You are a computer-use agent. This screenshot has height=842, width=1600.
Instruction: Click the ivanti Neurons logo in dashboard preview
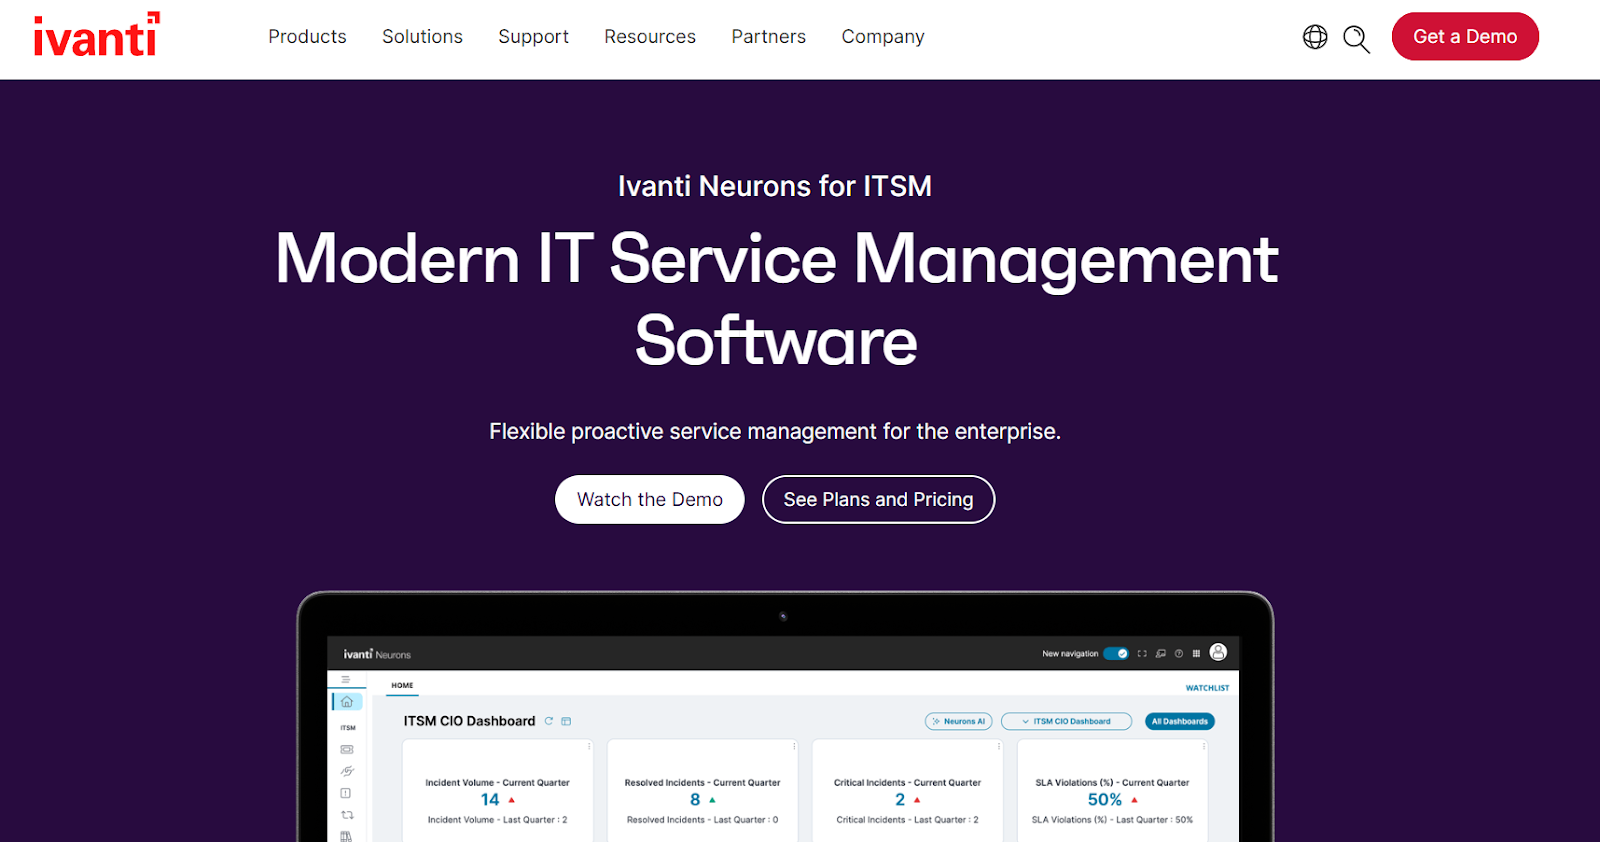tap(377, 654)
